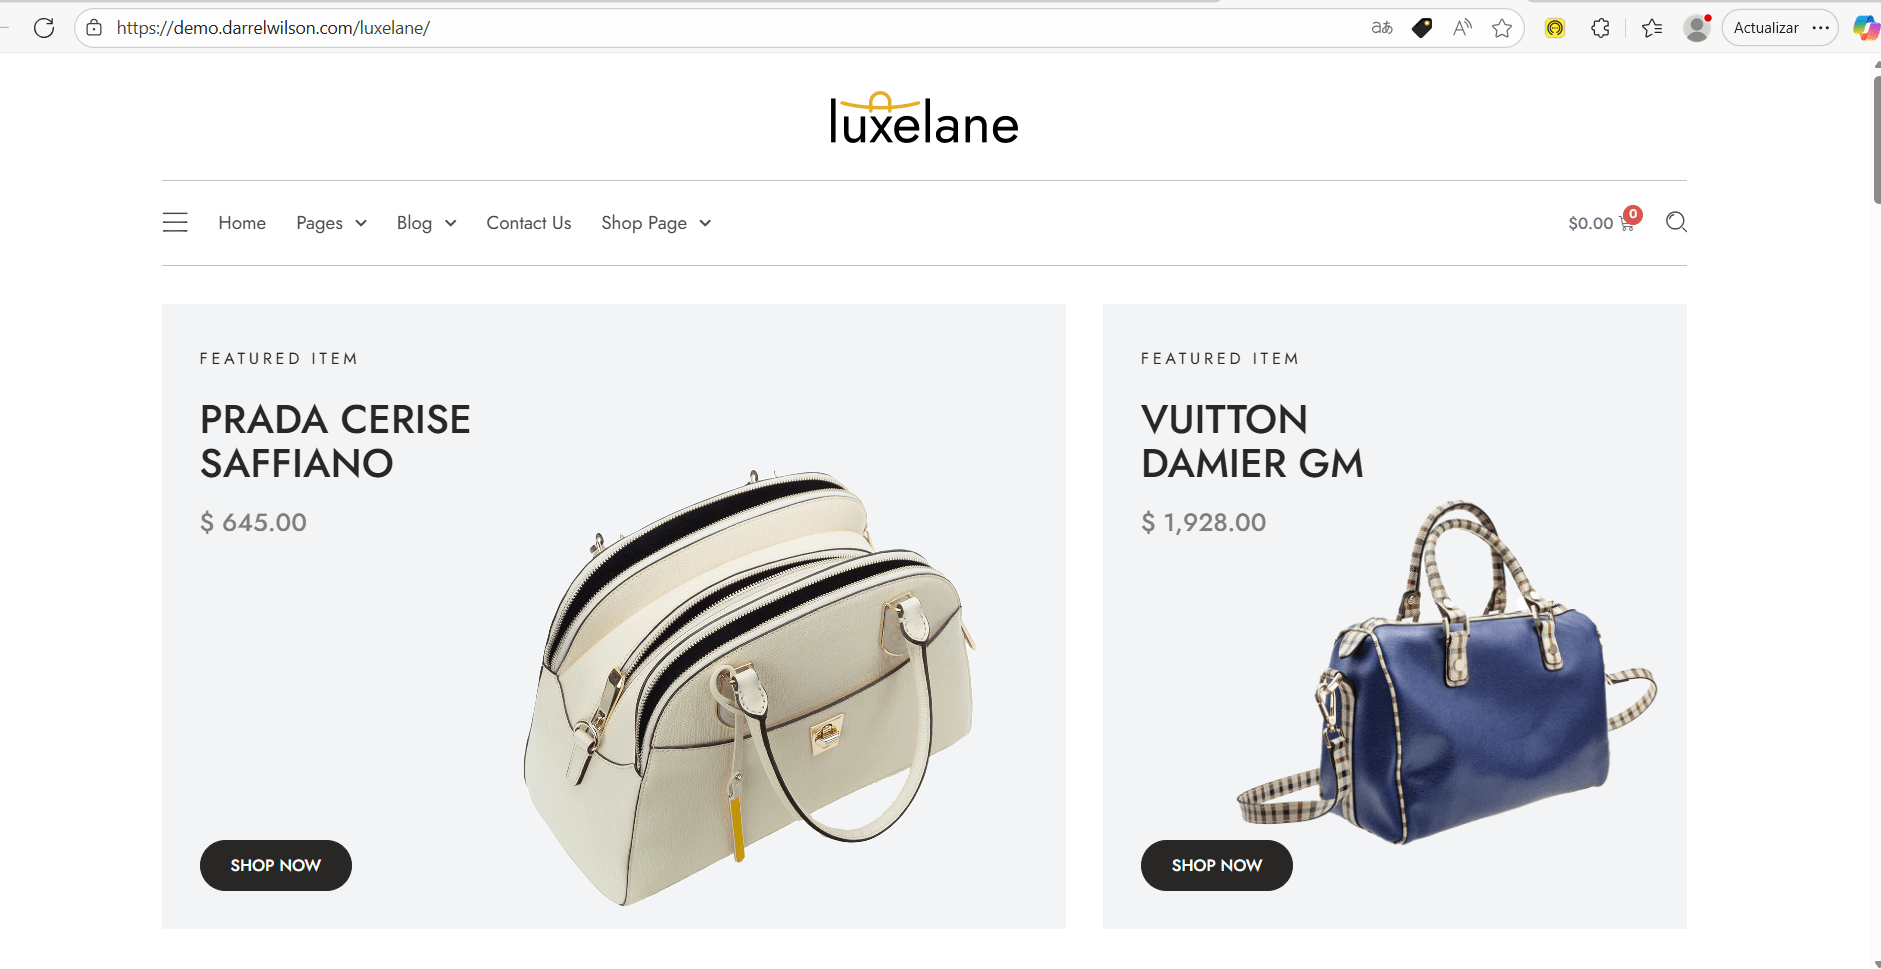Activate the read aloud icon
1881x969 pixels.
click(x=1462, y=28)
